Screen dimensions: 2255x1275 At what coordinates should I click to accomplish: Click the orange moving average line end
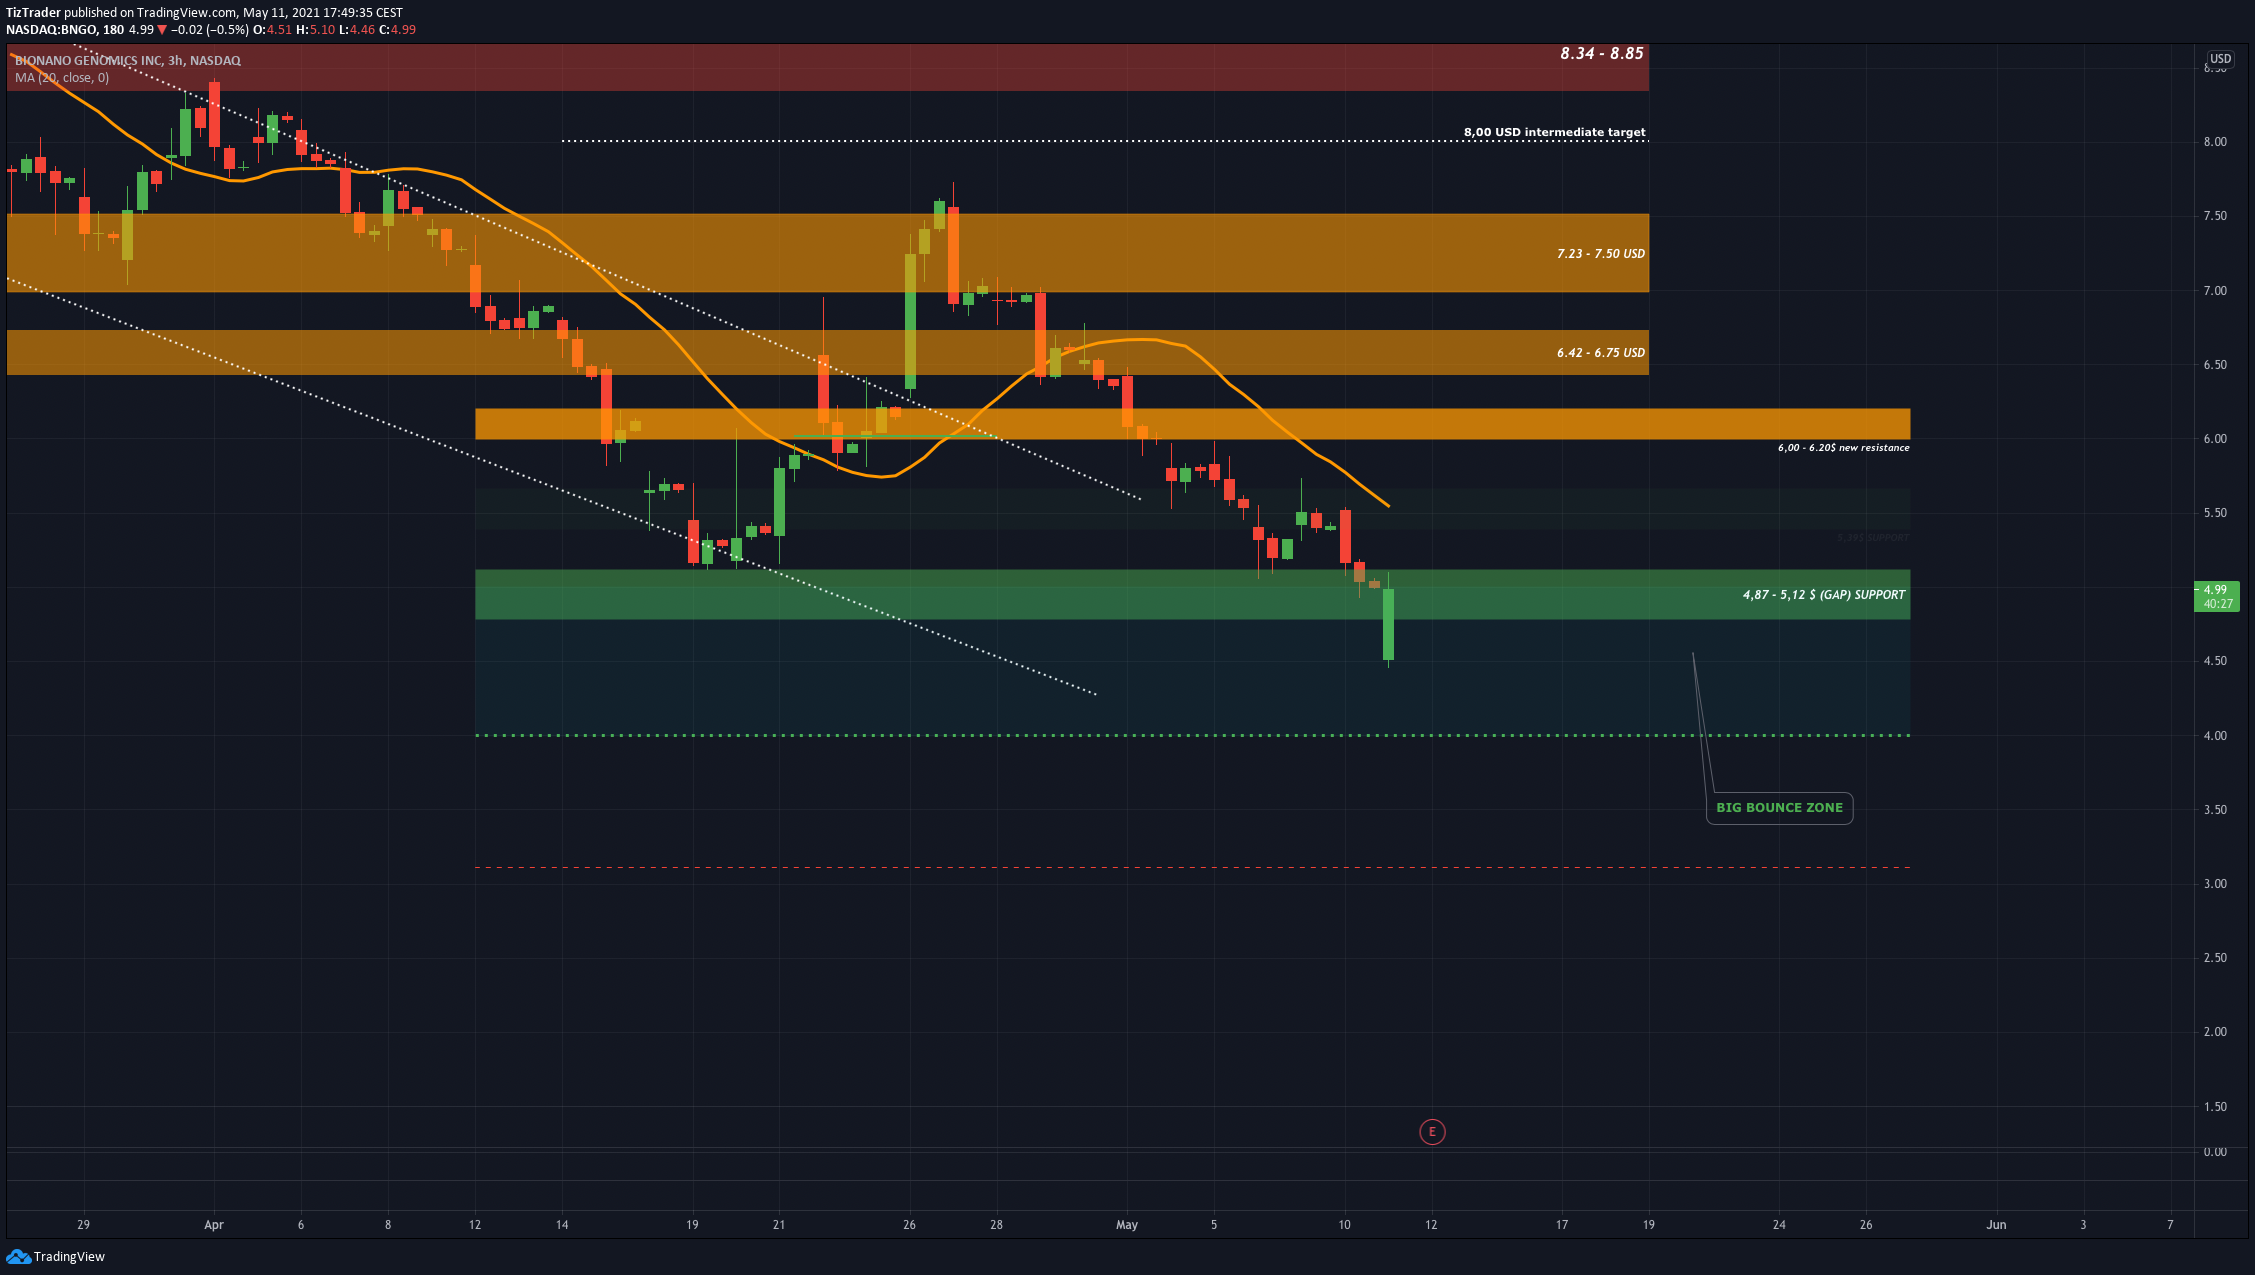[1387, 505]
